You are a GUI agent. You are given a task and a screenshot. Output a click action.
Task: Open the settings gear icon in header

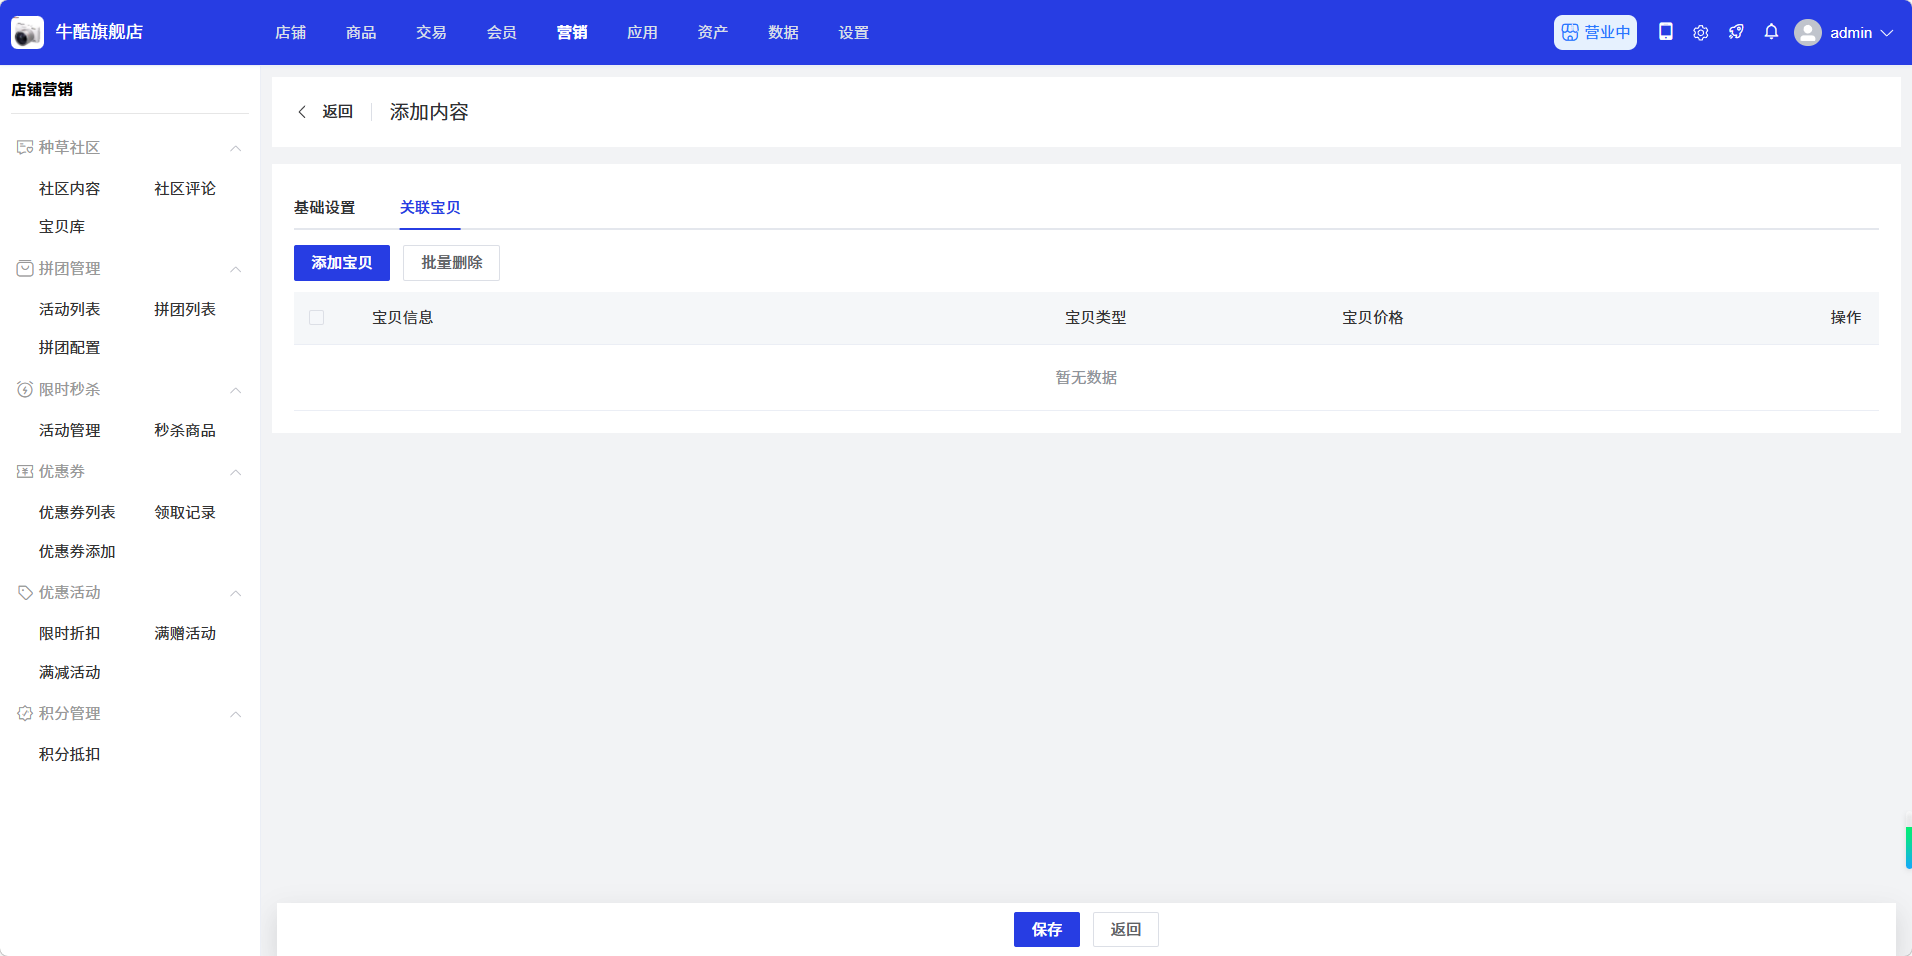[1700, 33]
